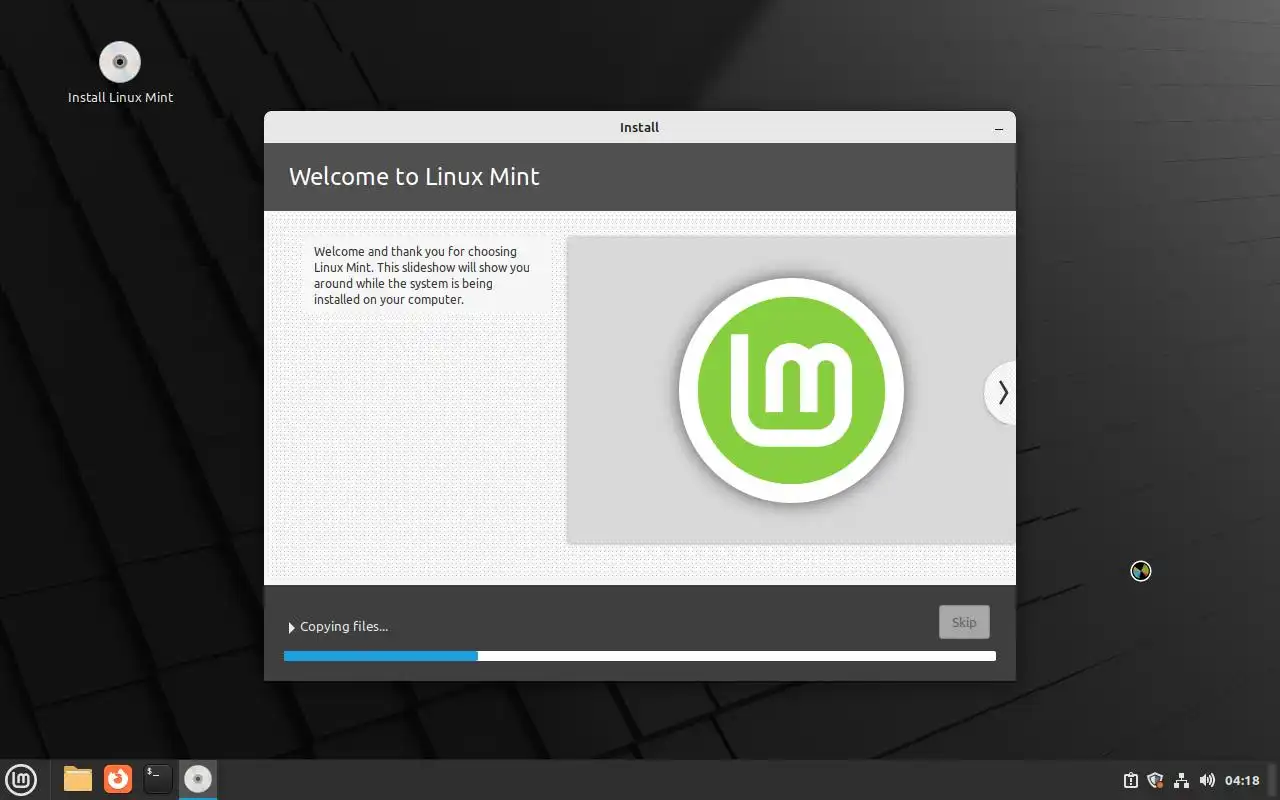Click the Welcome and thank you text
Viewport: 1280px width, 800px height.
pyautogui.click(x=422, y=275)
